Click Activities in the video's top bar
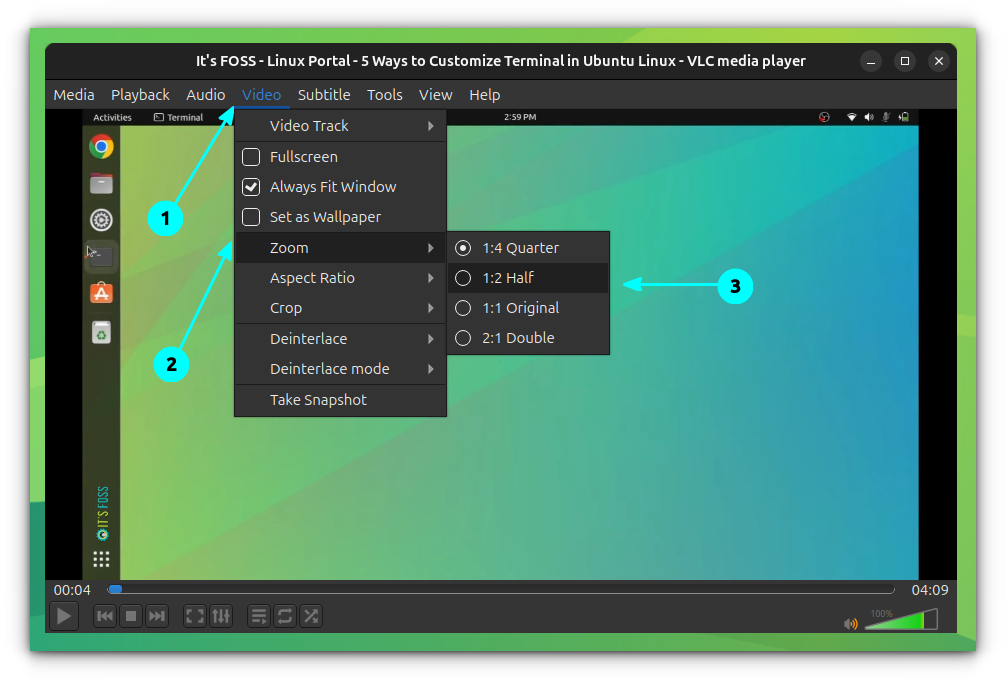The height and width of the screenshot is (683, 1006). 112,117
